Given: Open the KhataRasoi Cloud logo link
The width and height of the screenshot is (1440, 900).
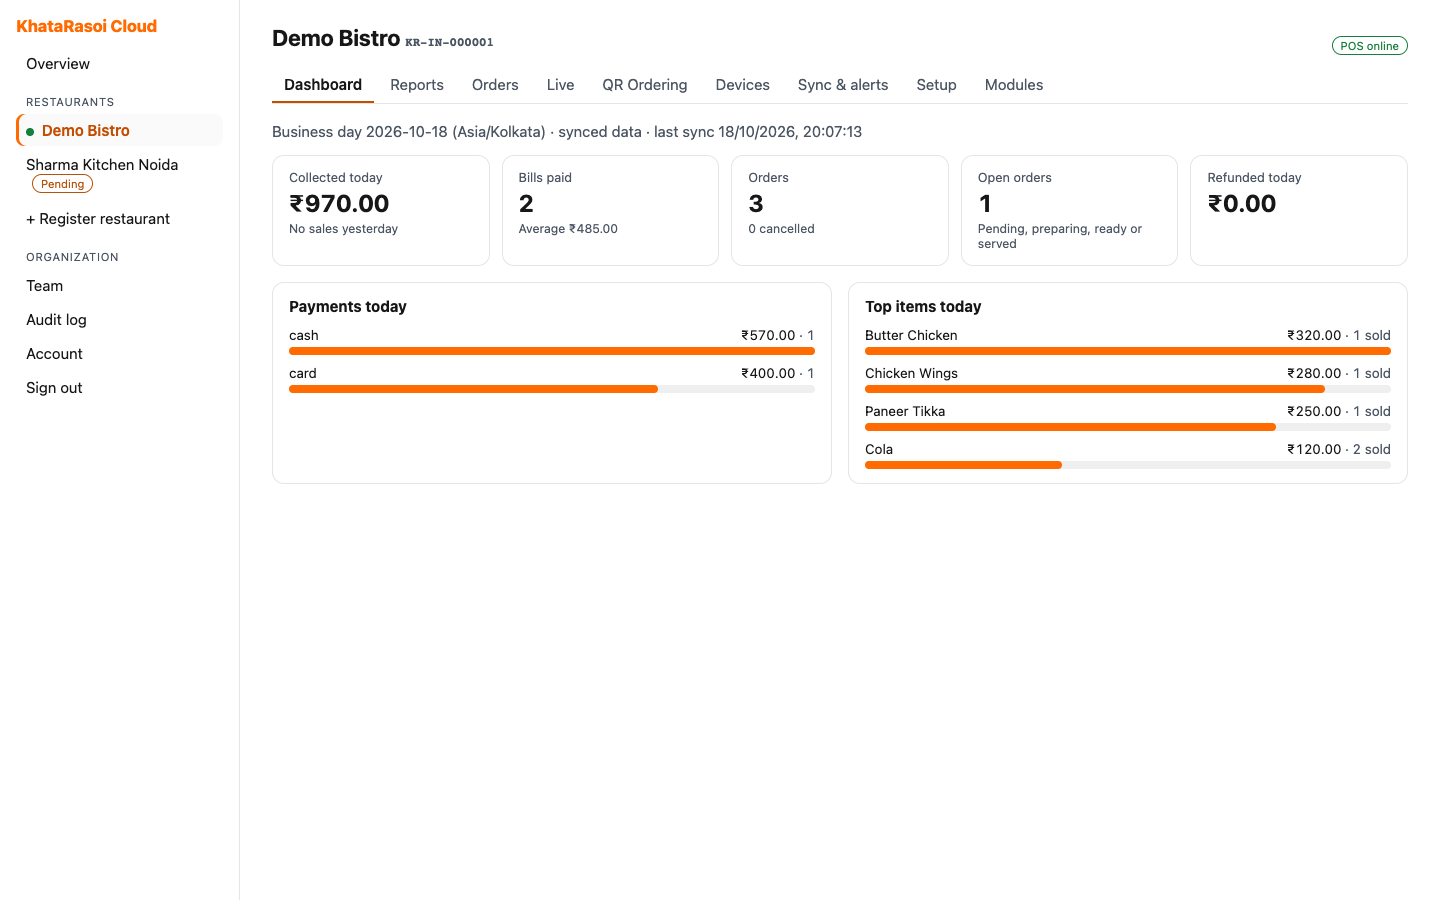Looking at the screenshot, I should [x=87, y=26].
